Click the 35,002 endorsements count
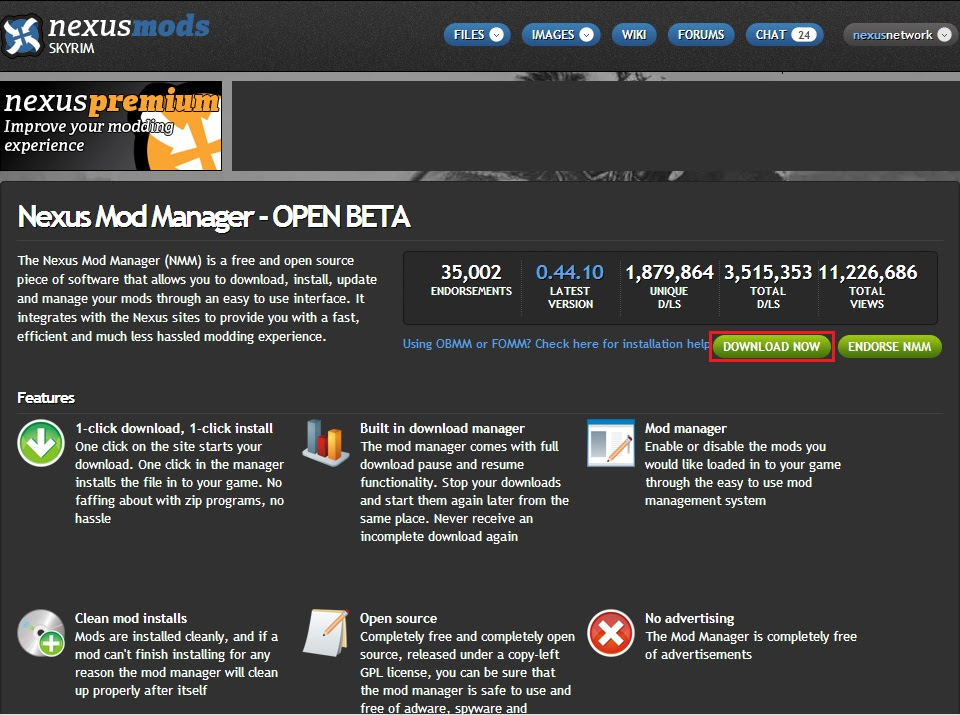The image size is (960, 715). 471,272
